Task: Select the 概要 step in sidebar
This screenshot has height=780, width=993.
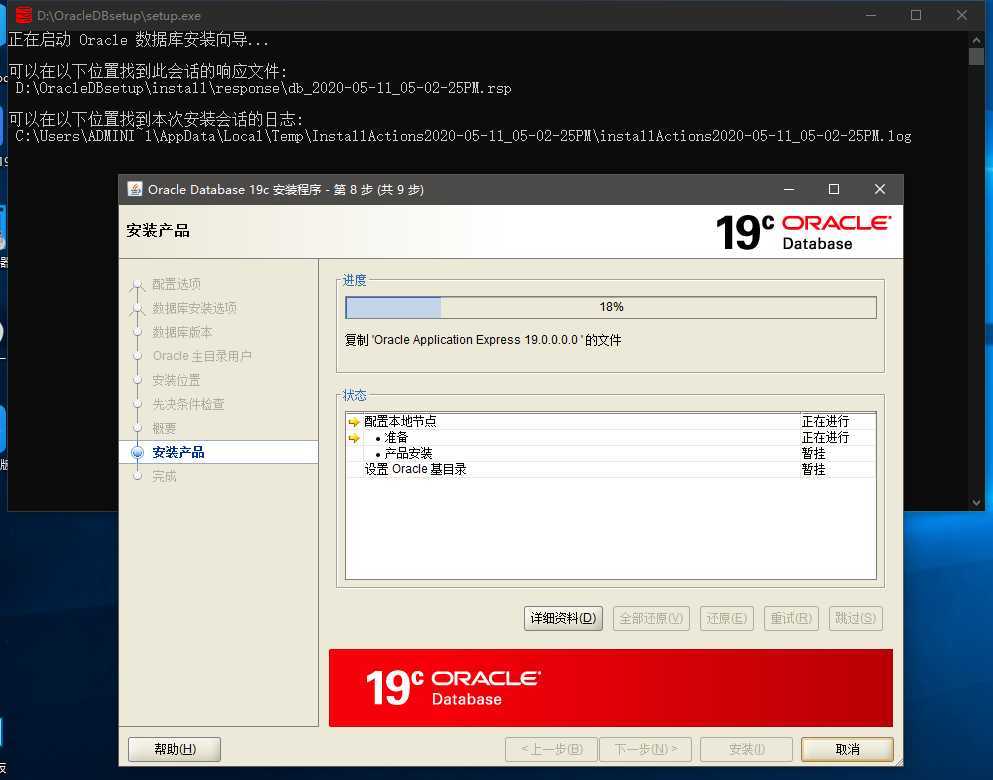Action: pos(164,428)
